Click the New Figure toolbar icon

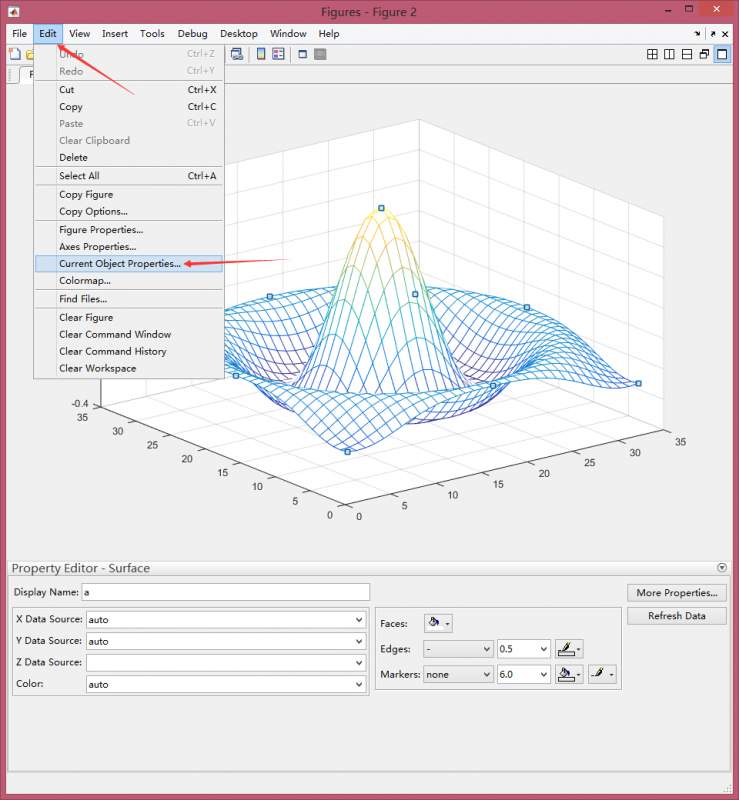pyautogui.click(x=15, y=54)
